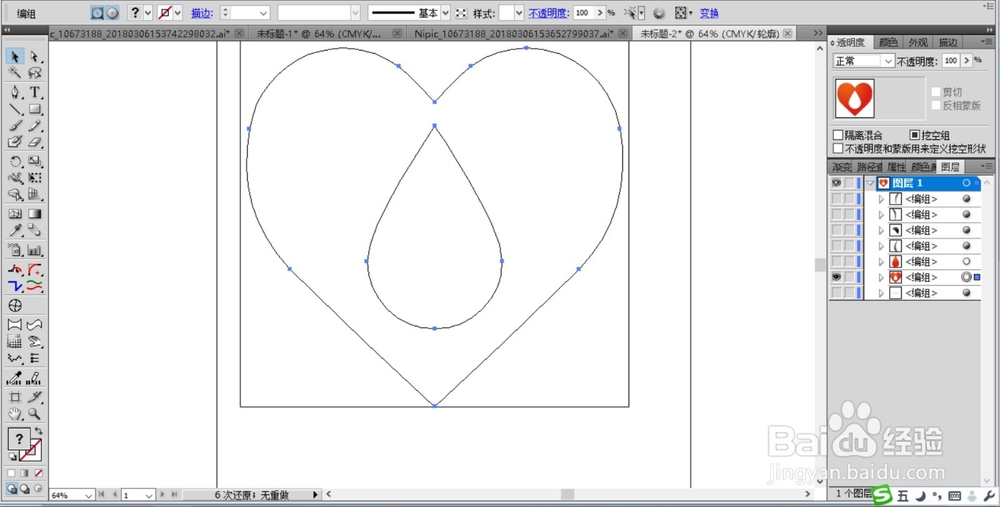Switch to the 属性 panel tab
The width and height of the screenshot is (1000, 507).
tap(896, 167)
